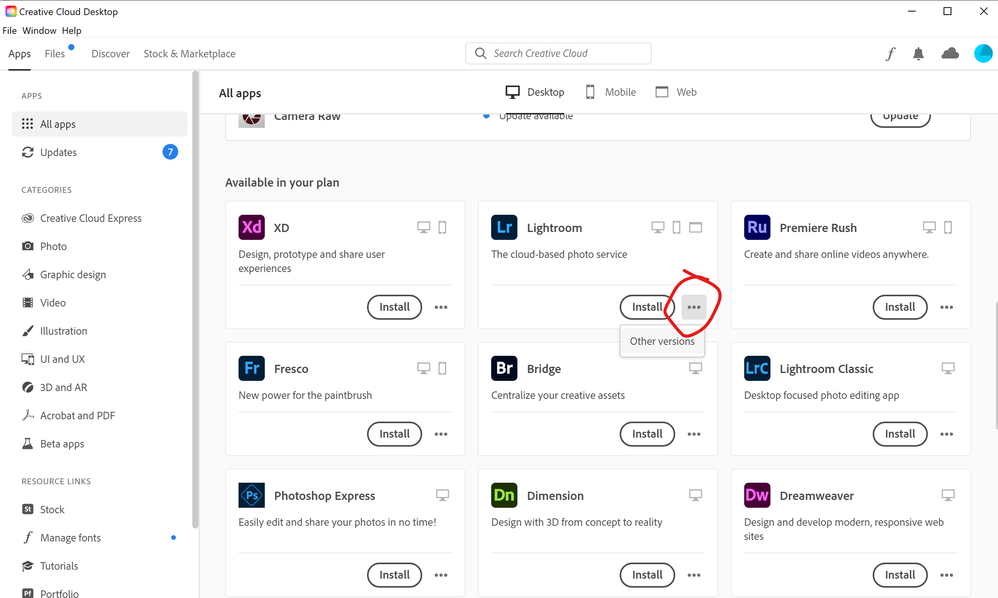Open the File menu
Screen dimensions: 998x598
point(10,31)
